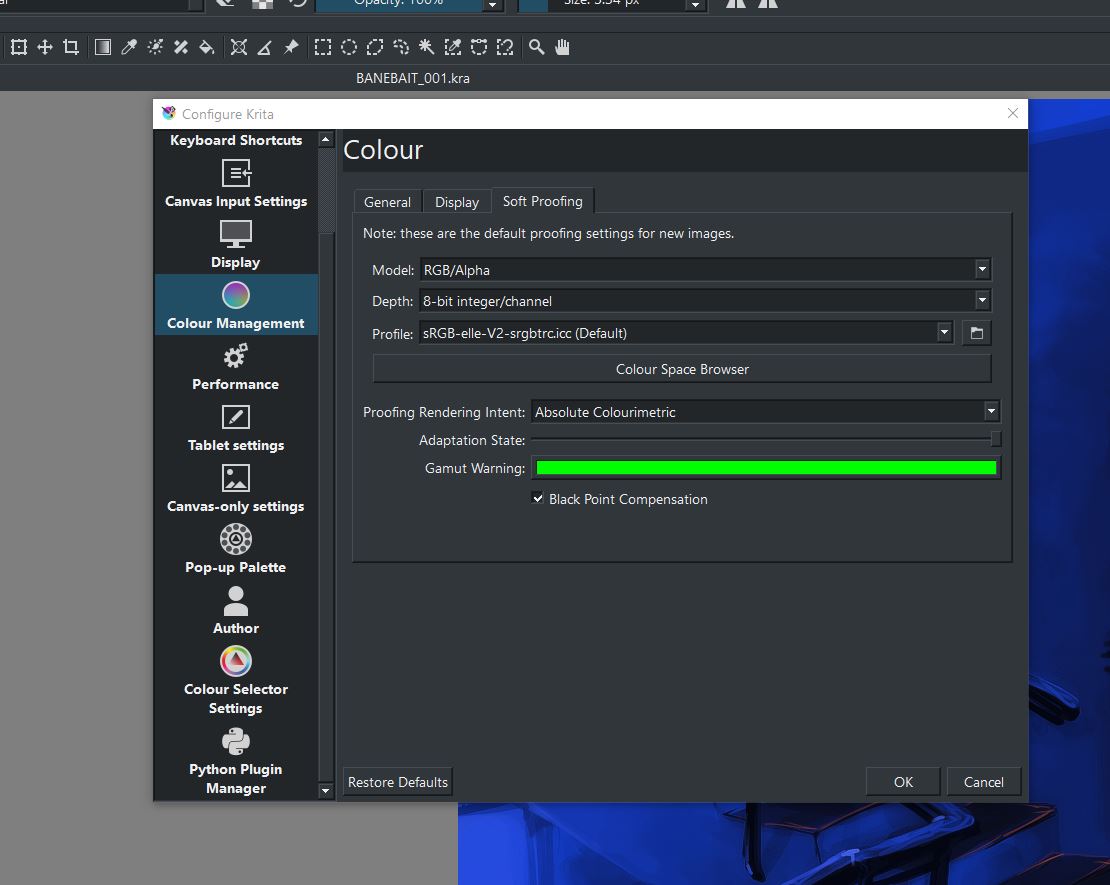
Task: Browse for profile file with folder icon
Action: 976,333
